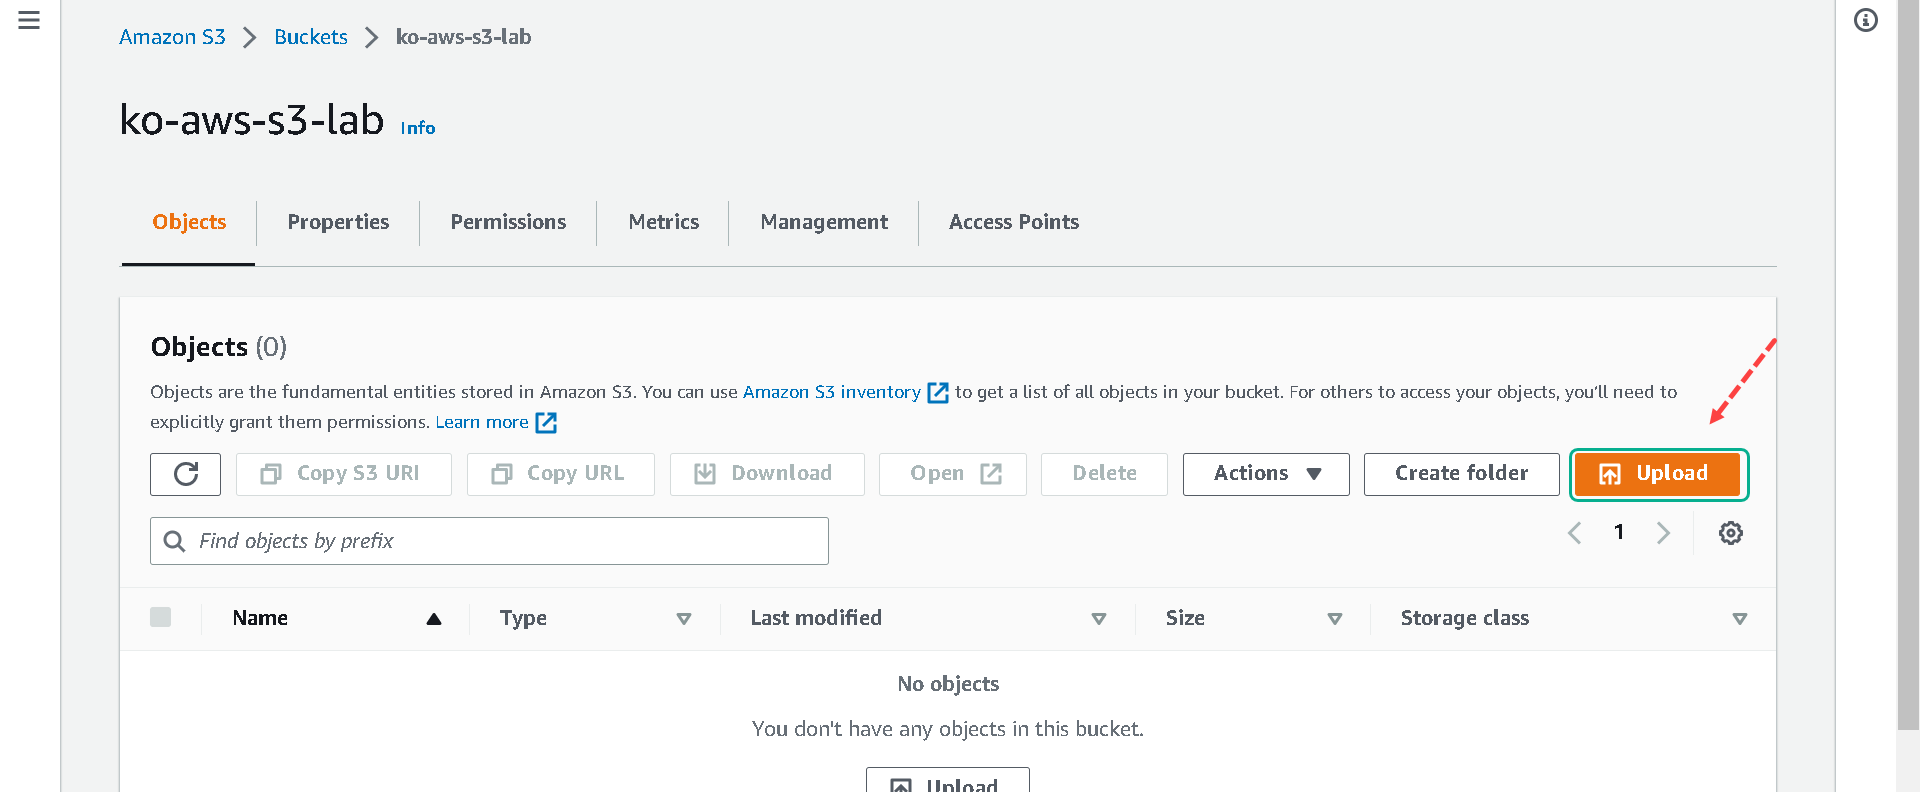Click the search magnifier icon
The image size is (1920, 792).
click(174, 541)
